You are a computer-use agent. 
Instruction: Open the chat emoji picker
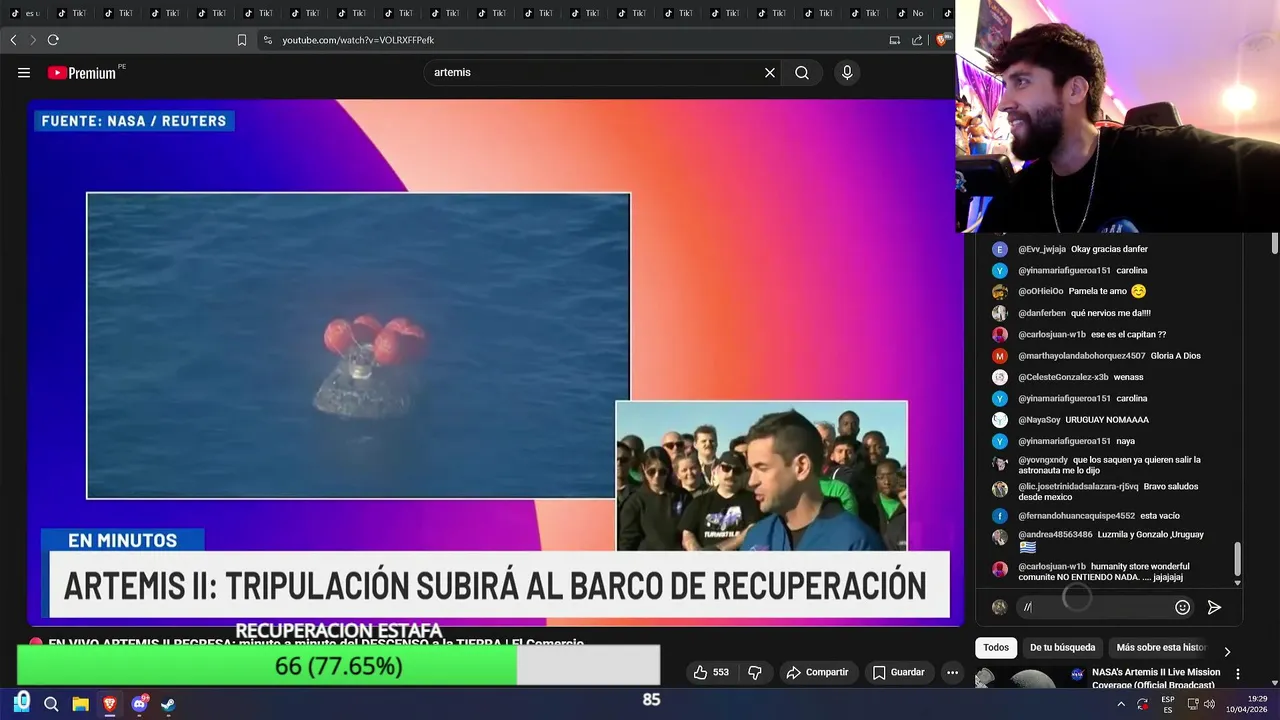coord(1182,607)
